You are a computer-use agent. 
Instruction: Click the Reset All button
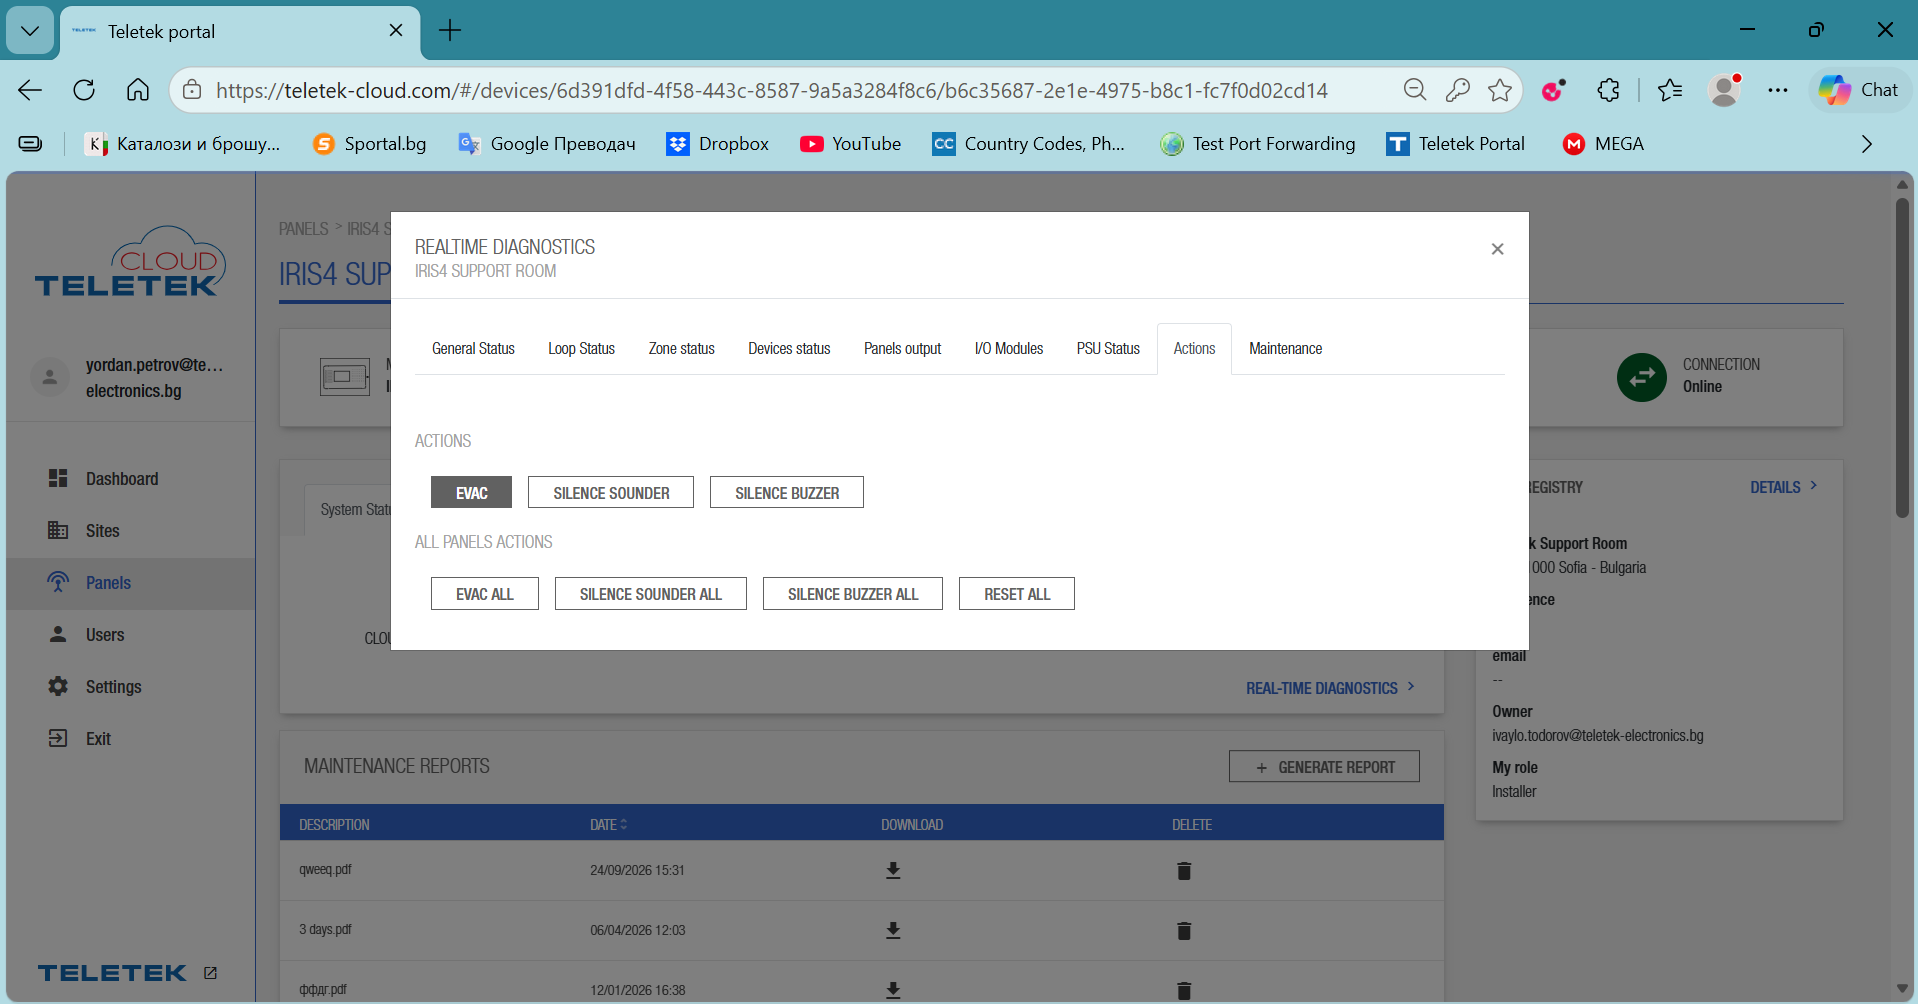pyautogui.click(x=1017, y=594)
